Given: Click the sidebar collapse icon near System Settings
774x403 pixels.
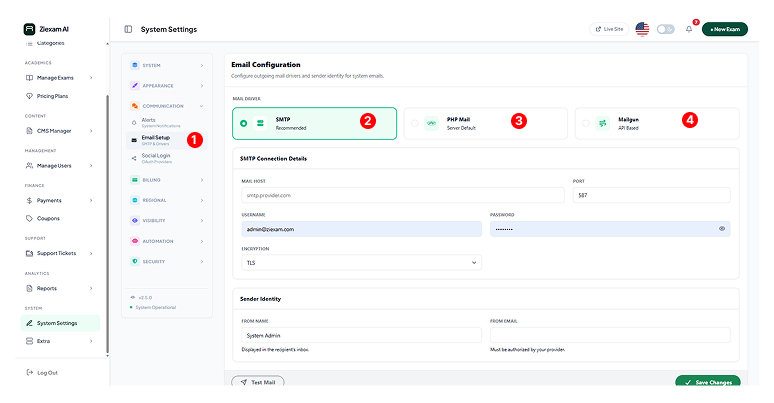Looking at the screenshot, I should (128, 29).
